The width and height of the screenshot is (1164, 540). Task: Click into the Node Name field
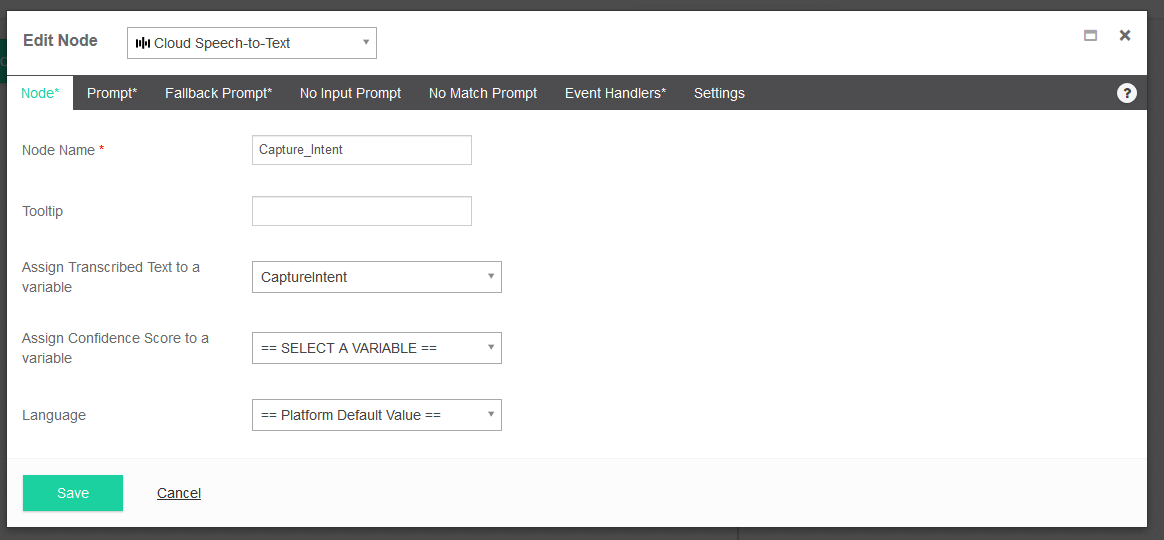[362, 150]
